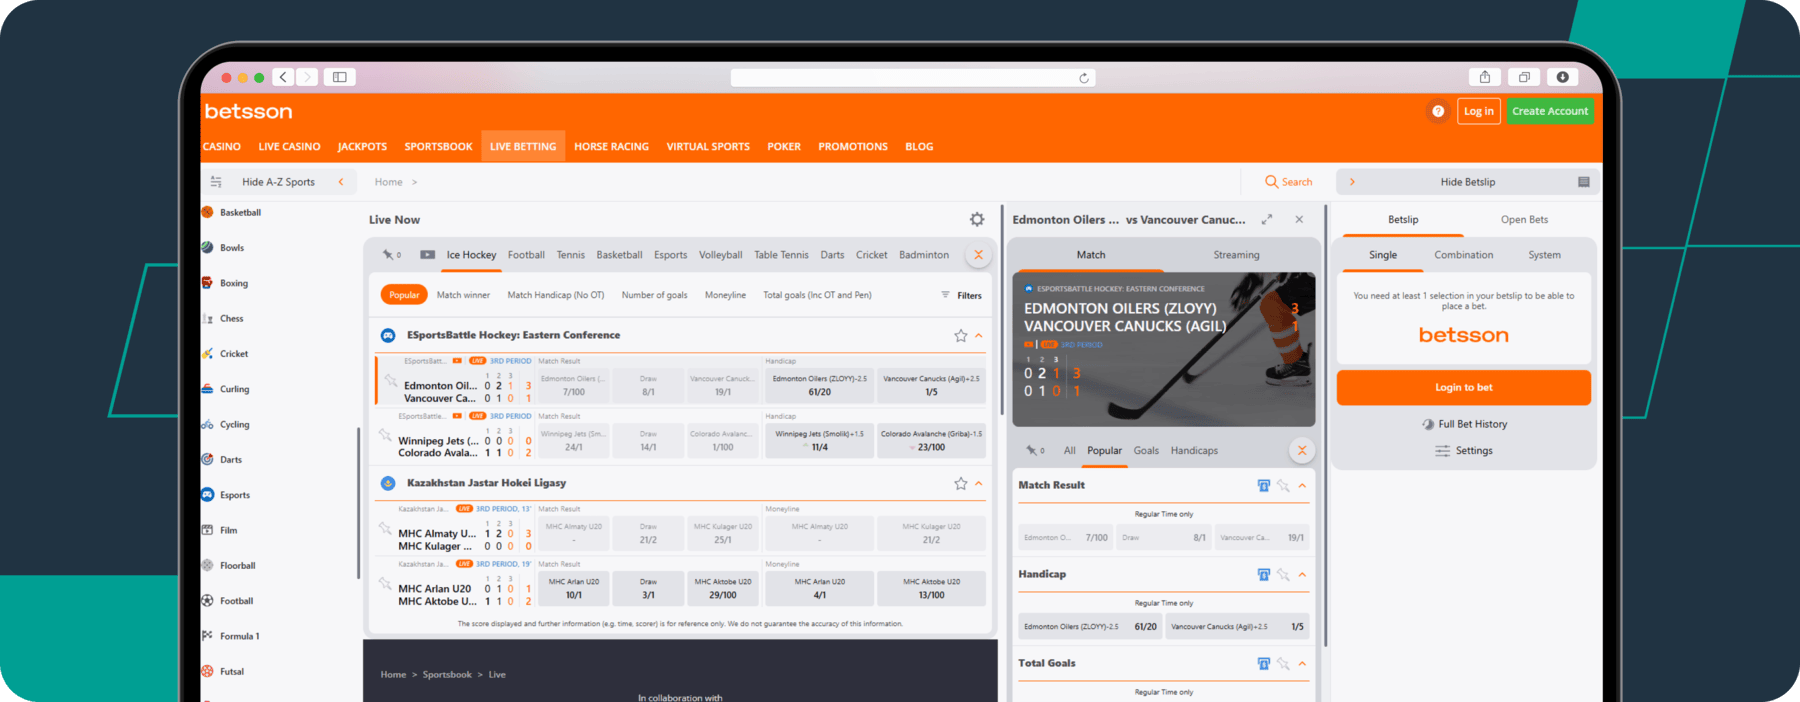Image resolution: width=1800 pixels, height=702 pixels.
Task: Pin the Edmonton Oilers match
Action: [x=390, y=380]
